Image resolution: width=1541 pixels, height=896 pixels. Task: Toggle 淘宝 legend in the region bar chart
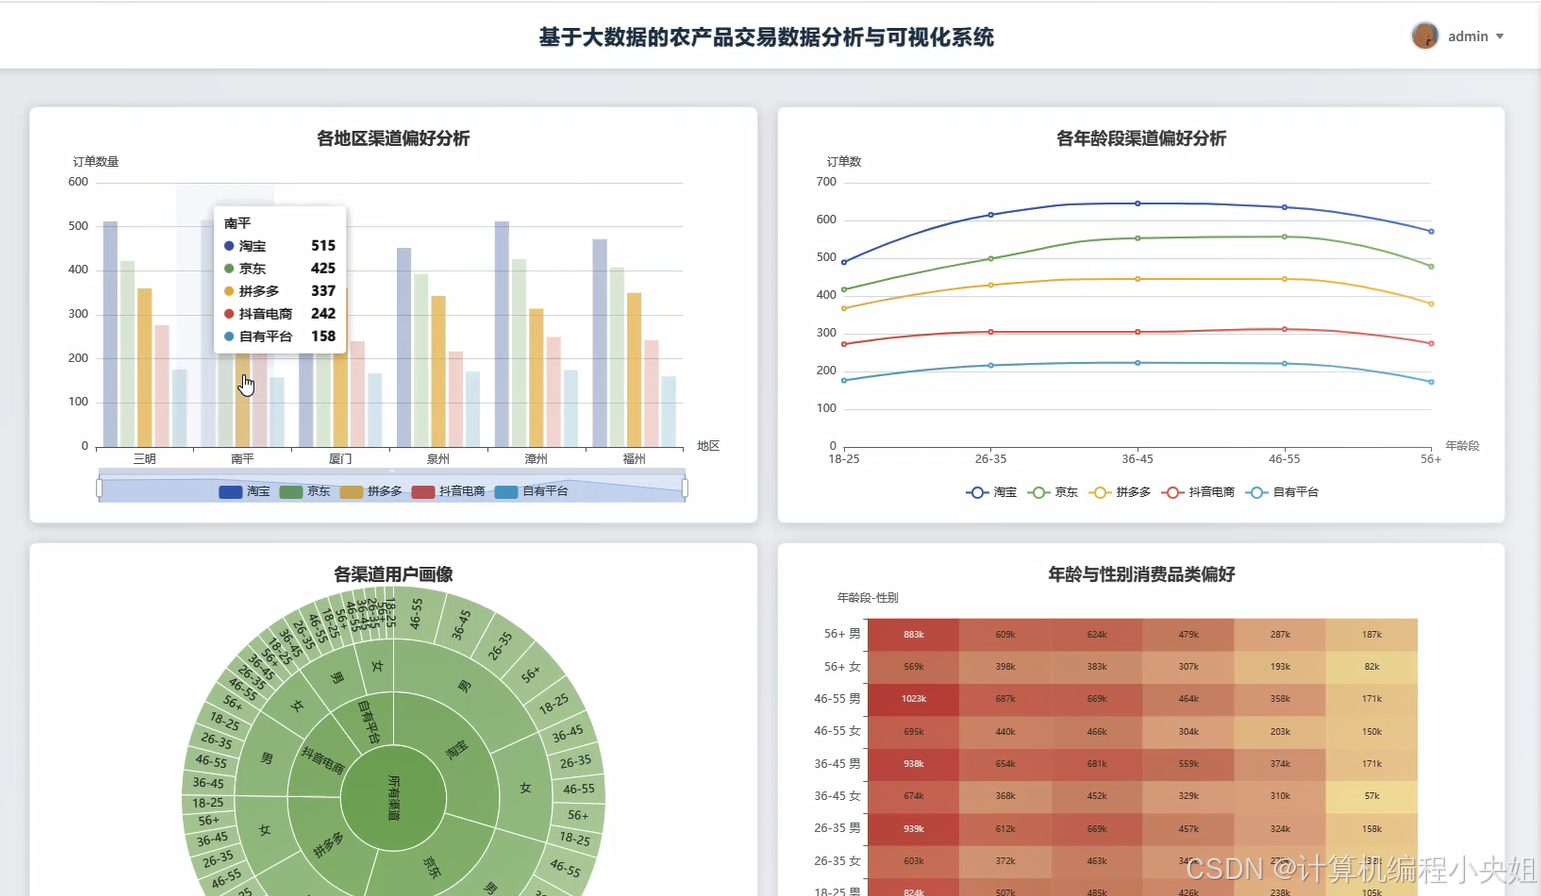pyautogui.click(x=245, y=491)
